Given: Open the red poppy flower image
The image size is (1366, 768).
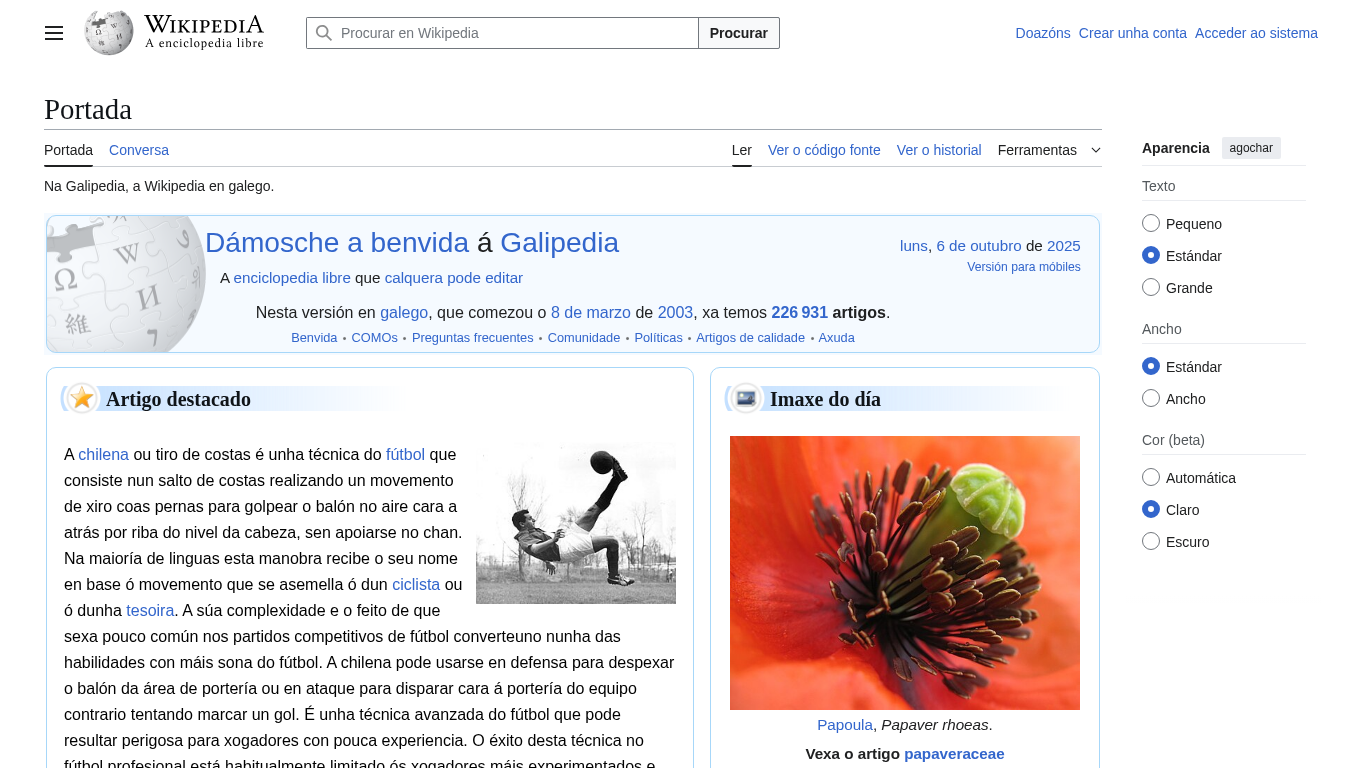Looking at the screenshot, I should click(905, 573).
